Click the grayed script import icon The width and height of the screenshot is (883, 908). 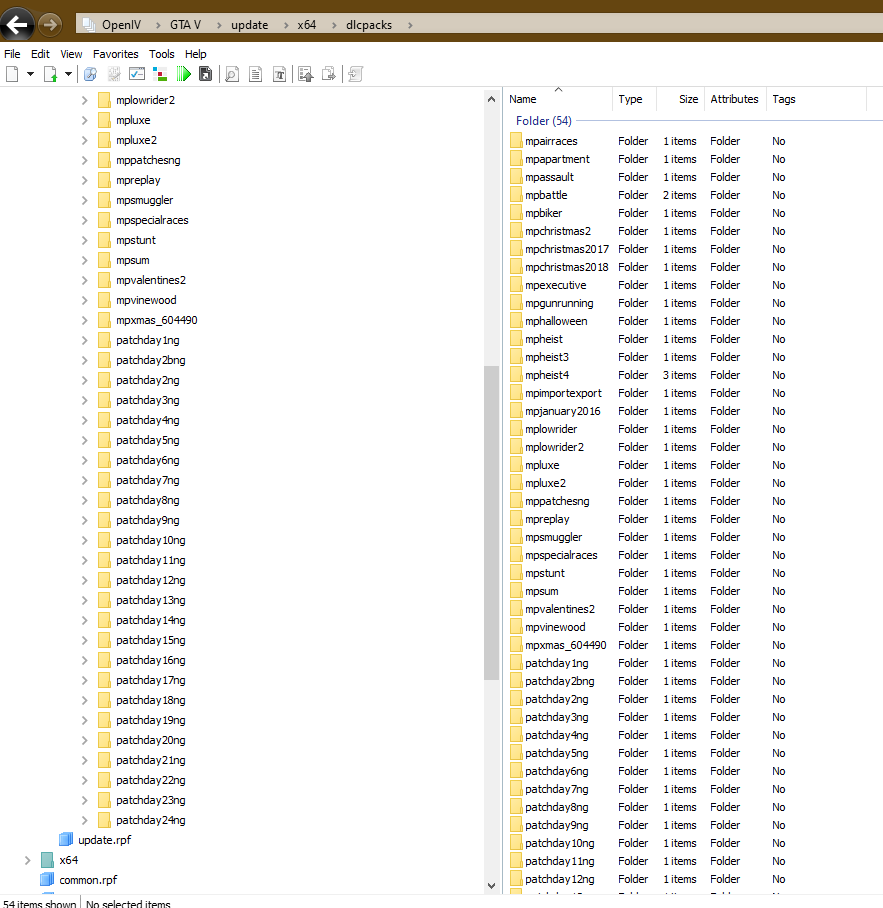click(356, 74)
